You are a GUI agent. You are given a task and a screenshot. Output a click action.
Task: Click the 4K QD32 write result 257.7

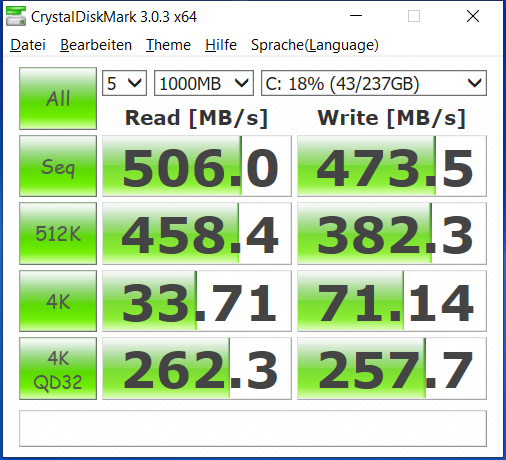click(x=392, y=369)
